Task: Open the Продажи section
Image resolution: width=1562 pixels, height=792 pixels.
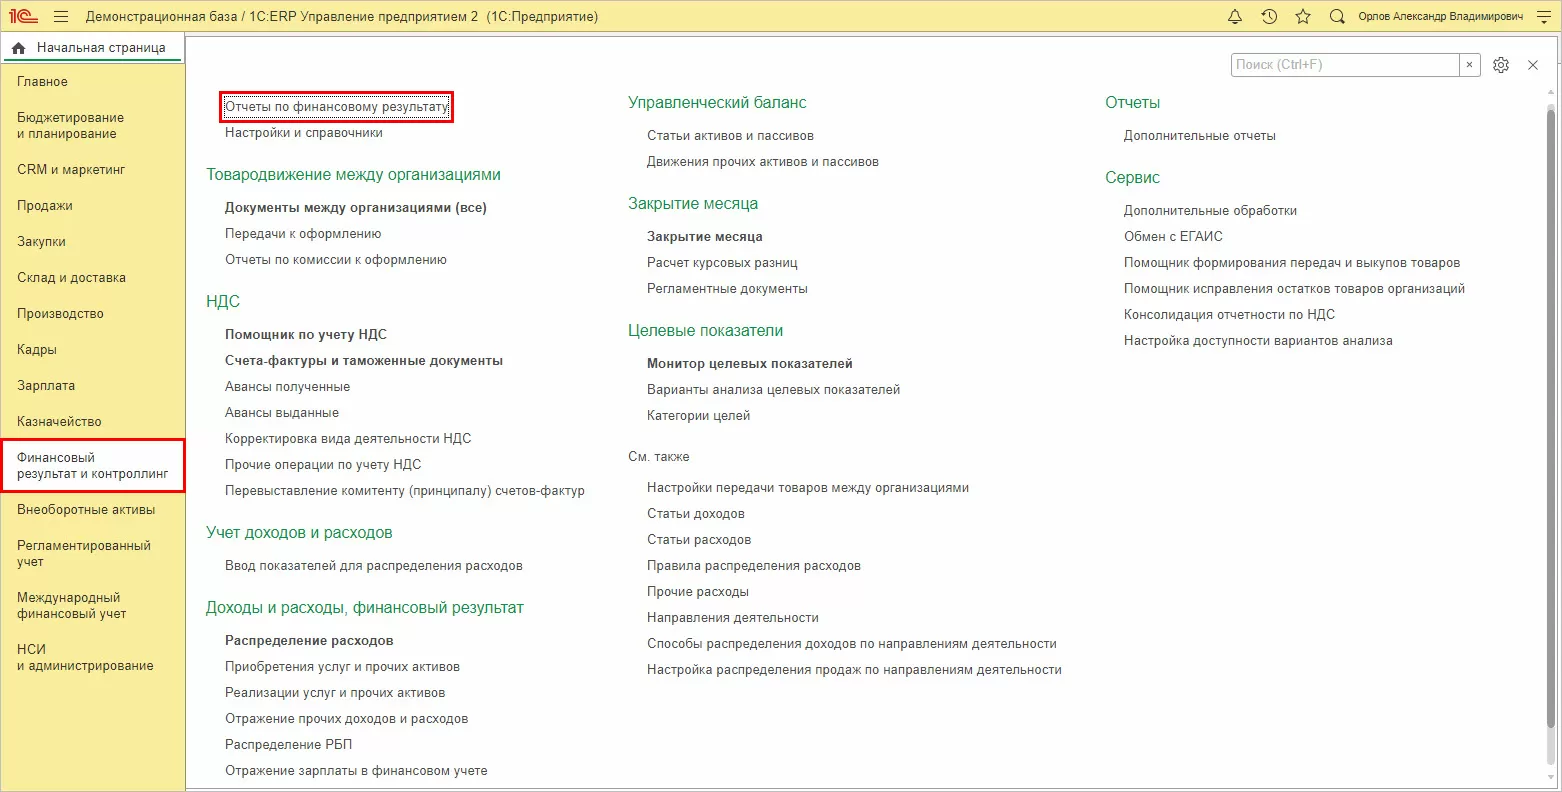Action: (x=45, y=206)
